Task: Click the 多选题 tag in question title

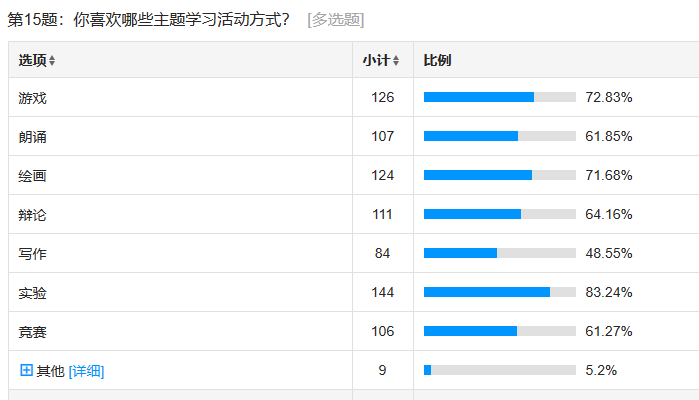Action: (336, 20)
